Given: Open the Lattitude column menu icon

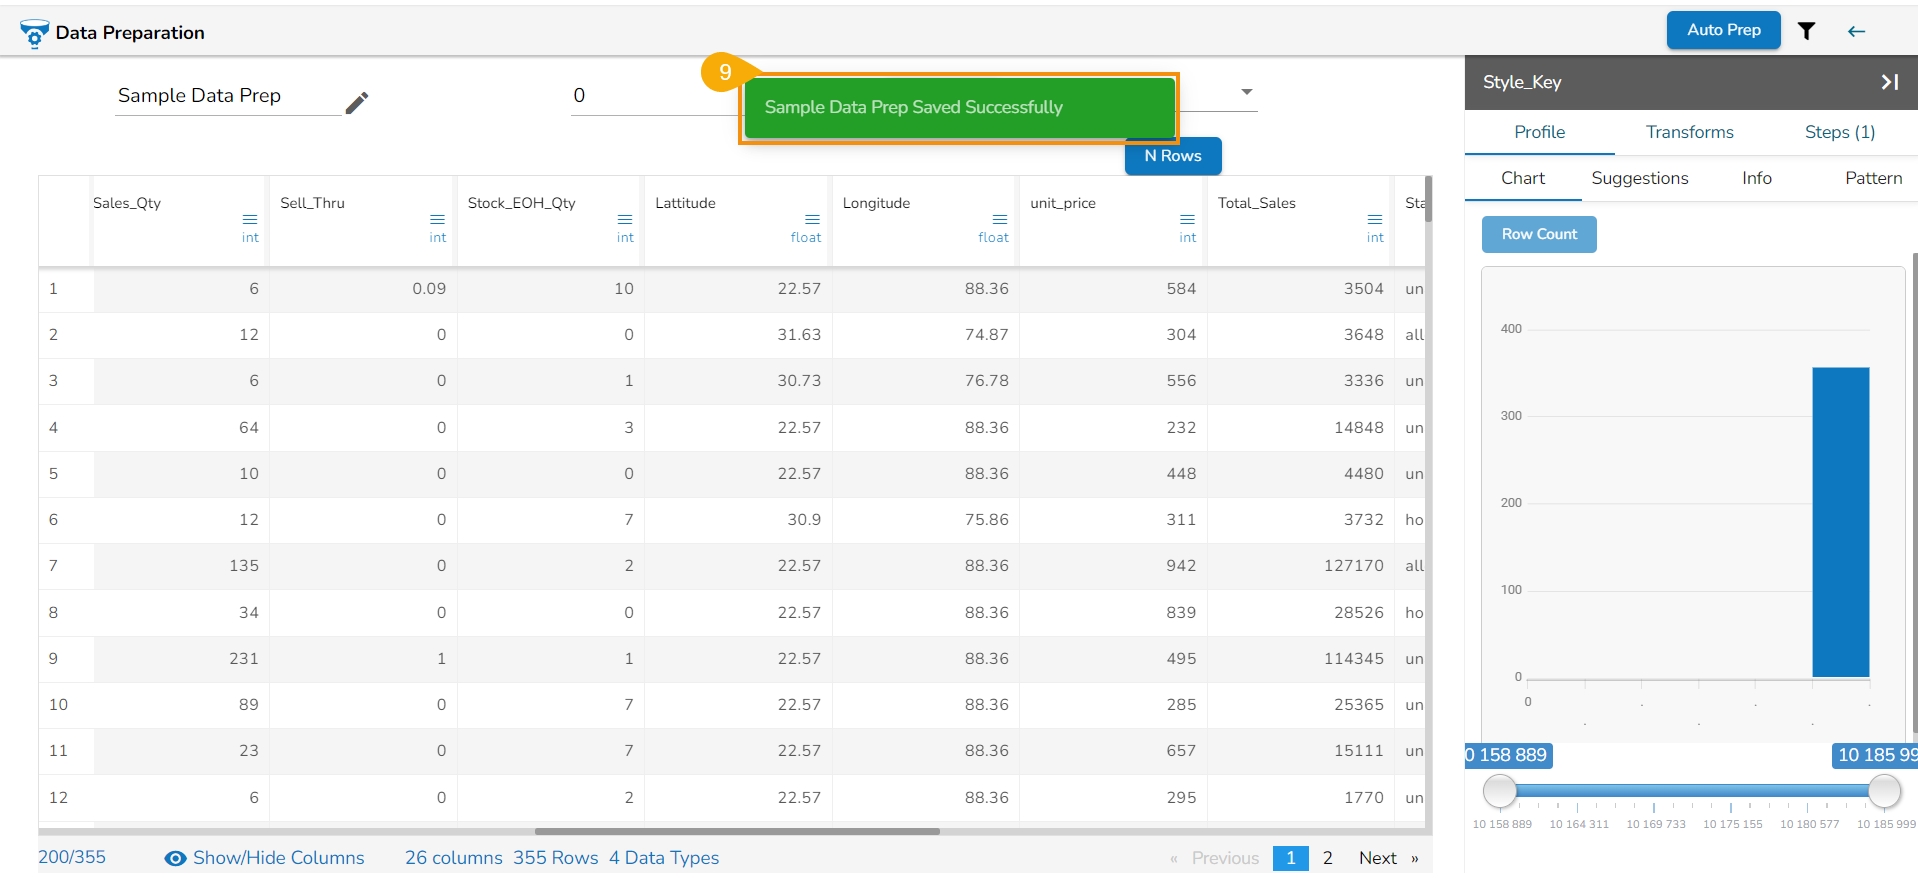Looking at the screenshot, I should [x=812, y=219].
